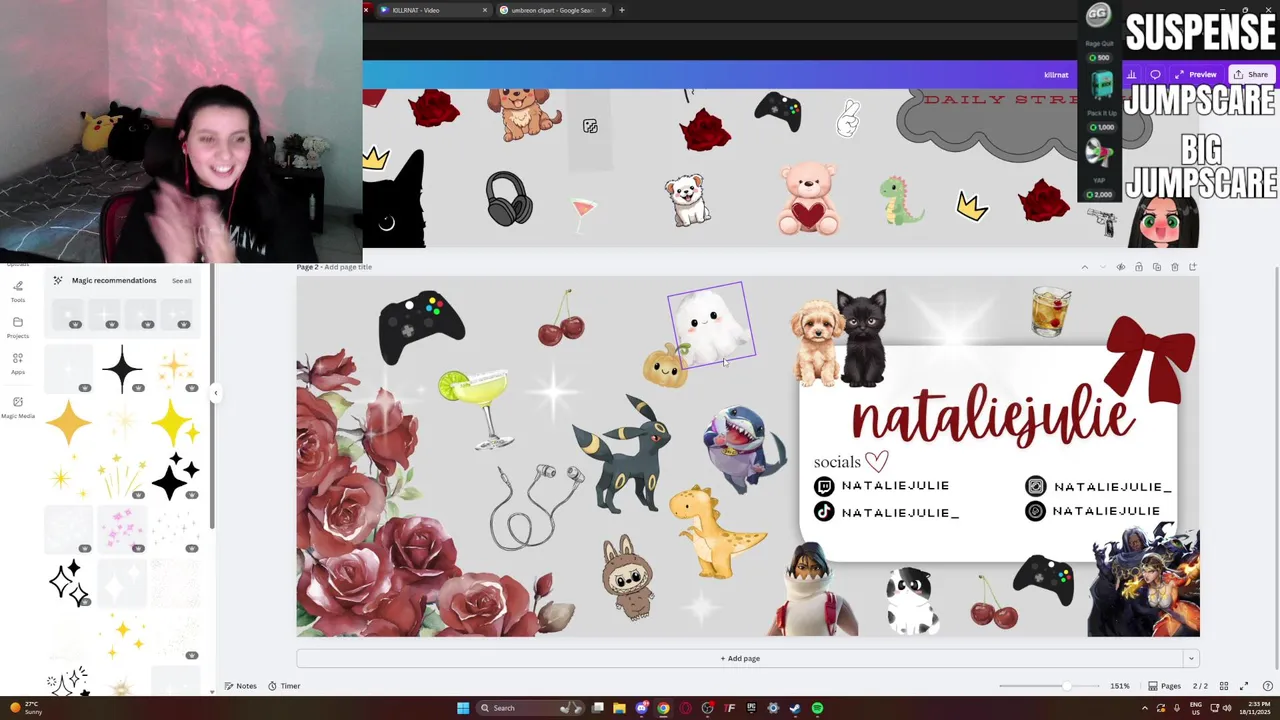Screen dimensions: 1280x720
Task: Click the Share button
Action: coord(1250,74)
